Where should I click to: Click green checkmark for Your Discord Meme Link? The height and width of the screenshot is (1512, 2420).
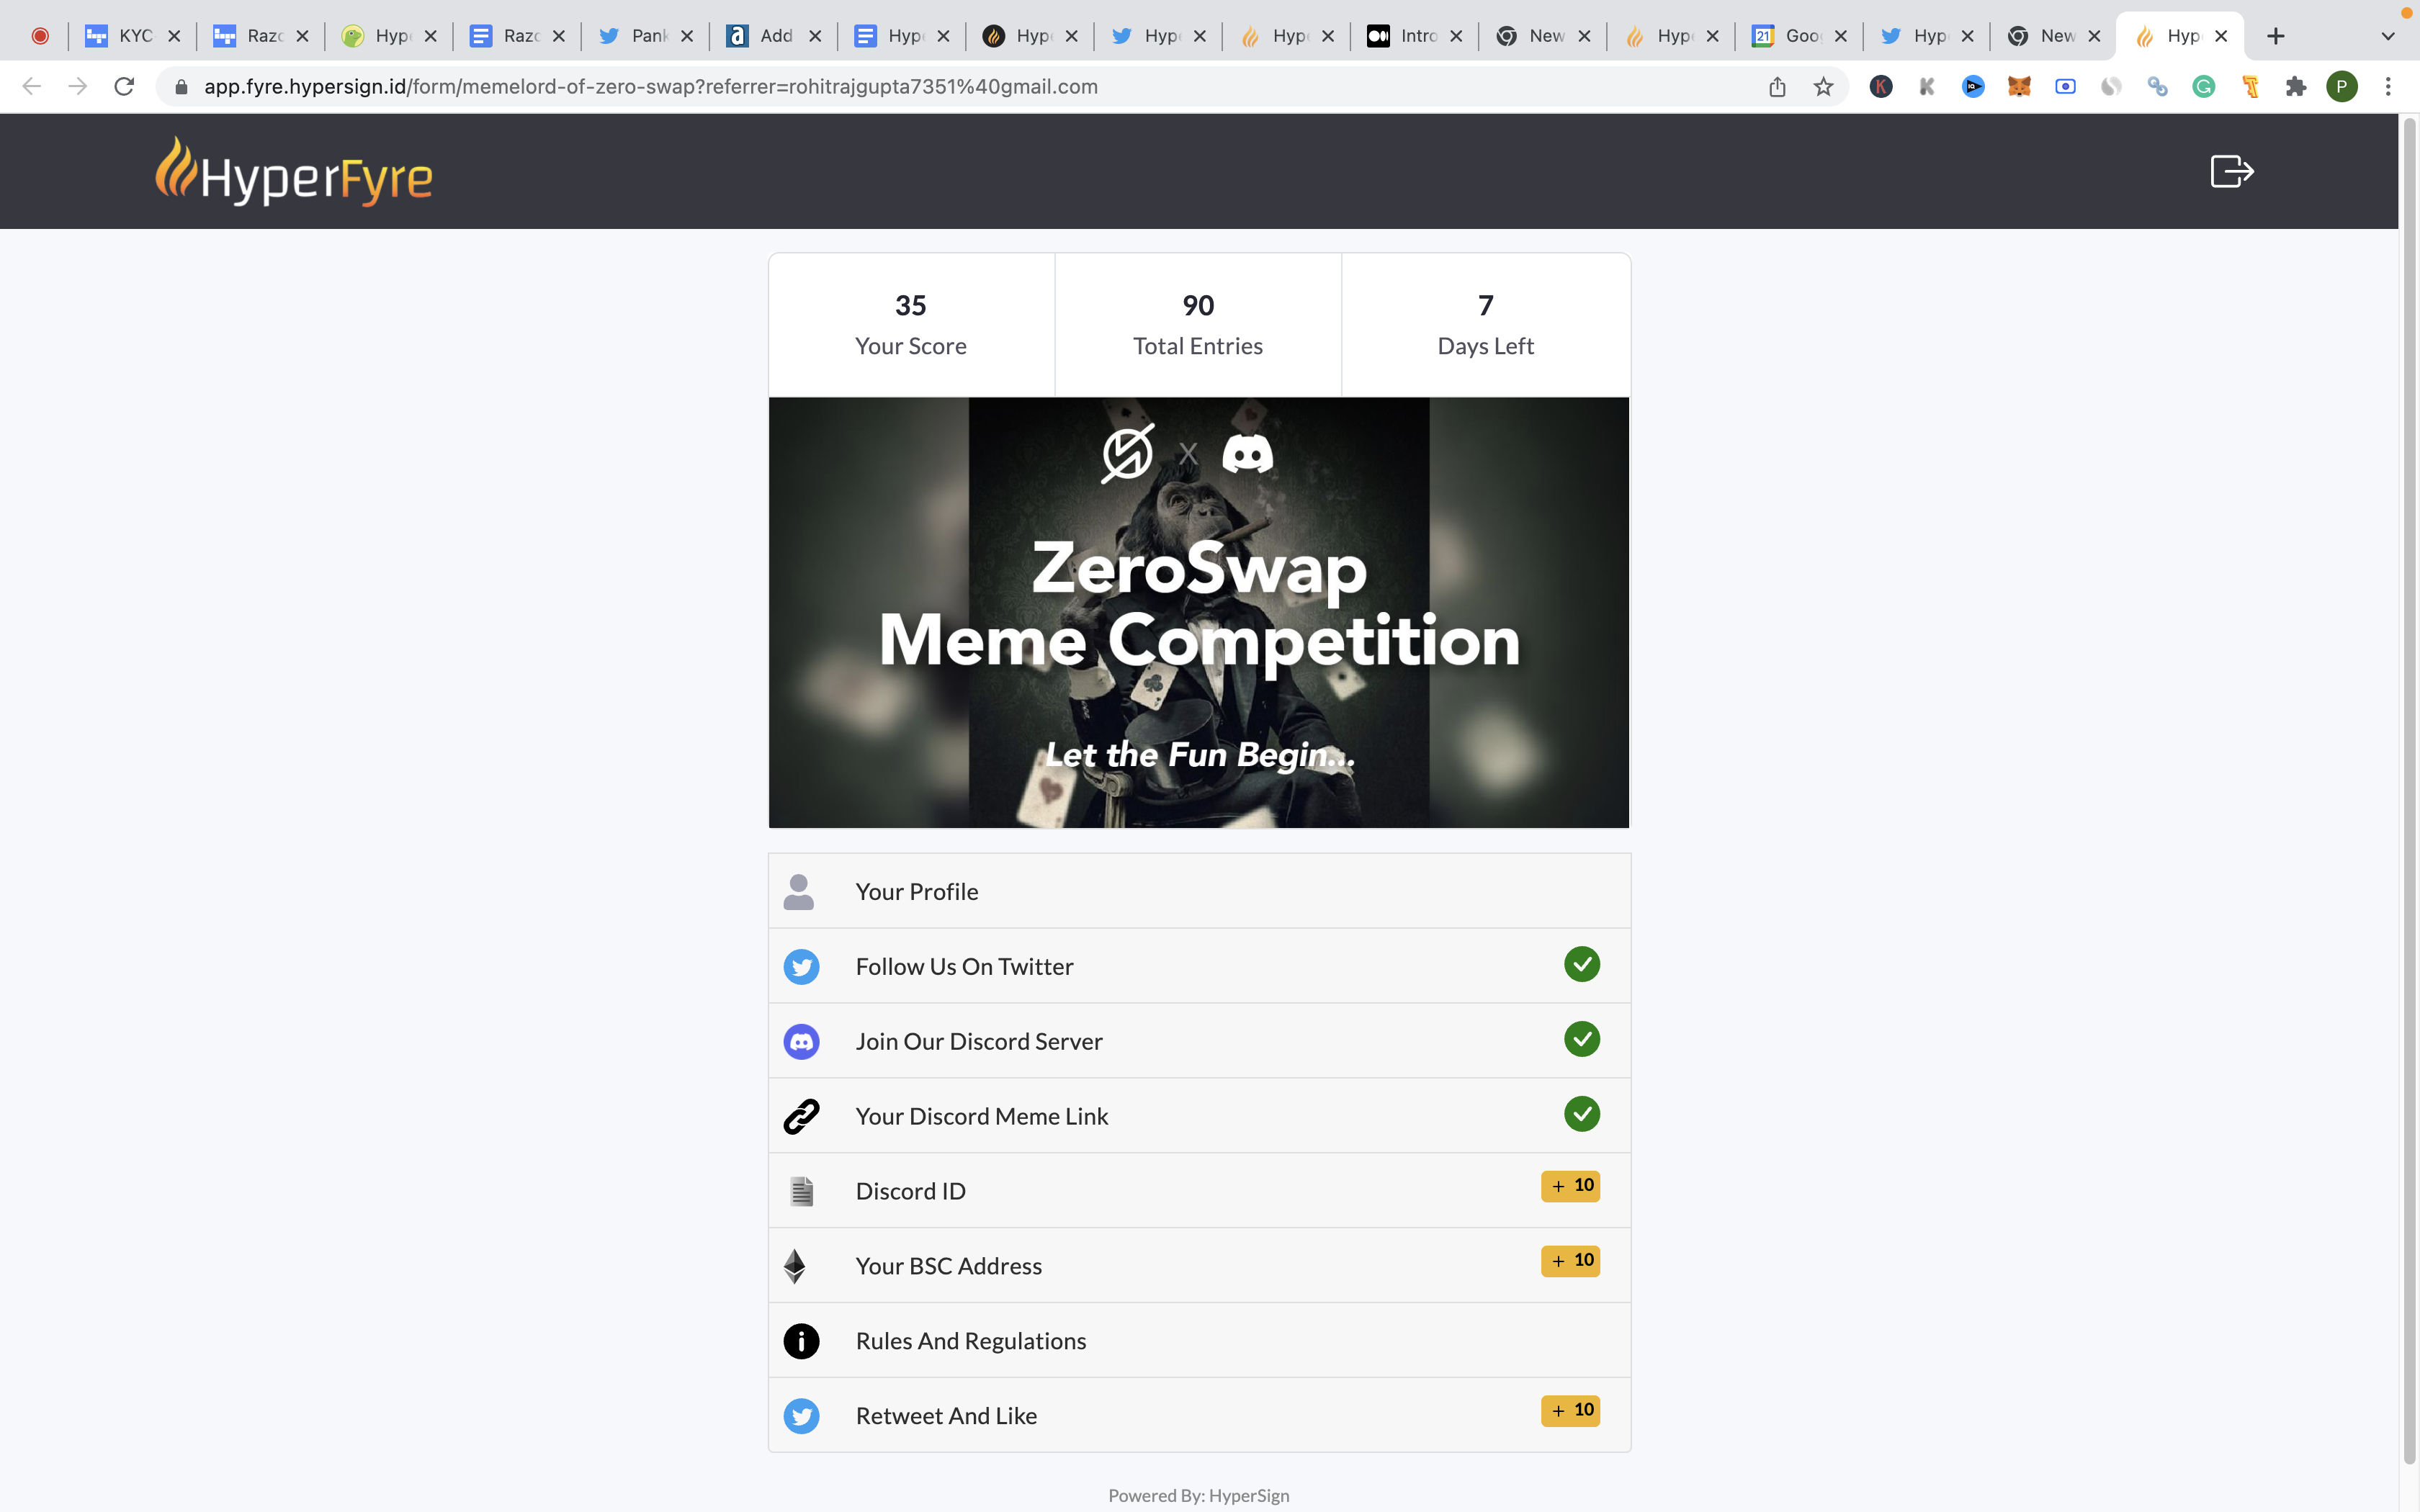click(x=1581, y=1114)
